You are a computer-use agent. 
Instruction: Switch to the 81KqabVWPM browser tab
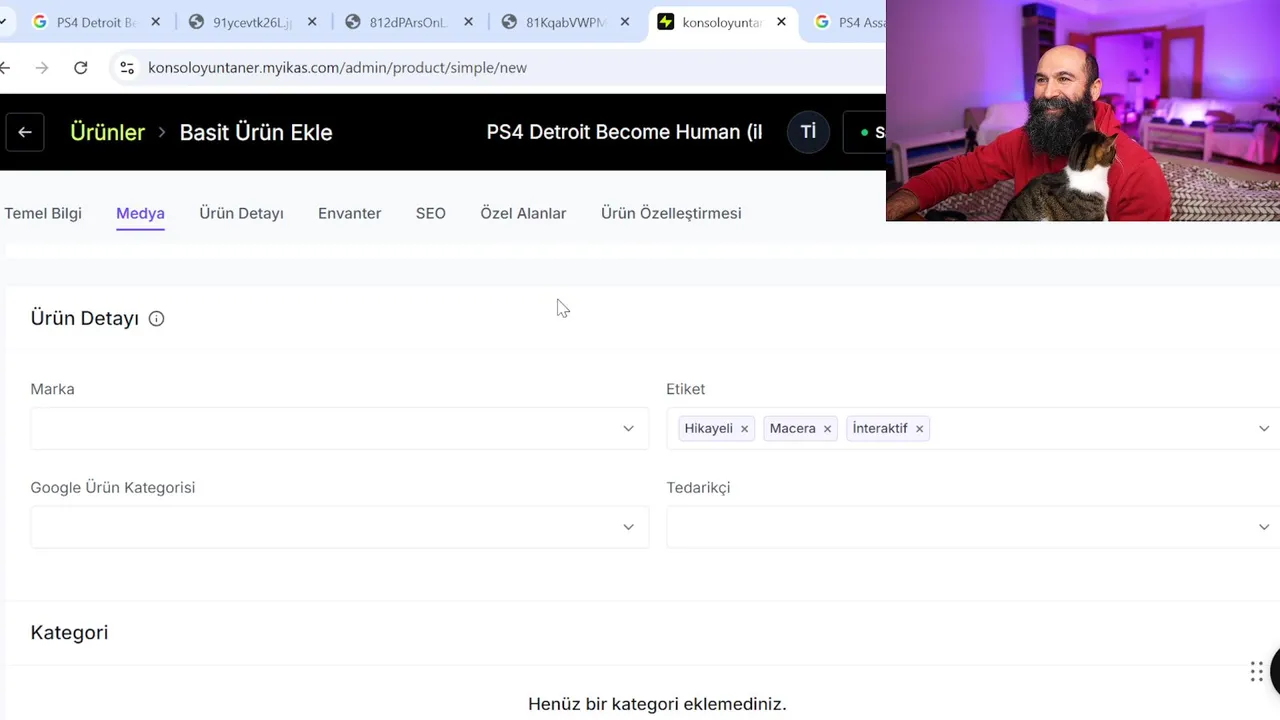point(564,22)
